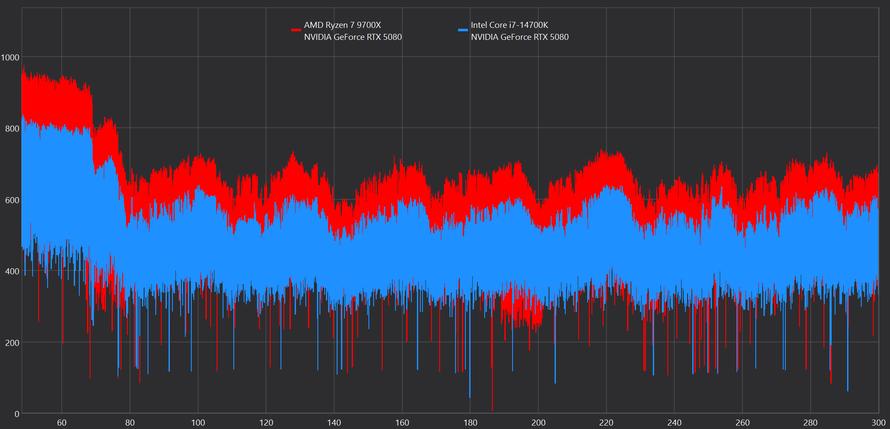Screen dimensions: 890x429
Task: Select the 600 y-axis tick label
Action: (10, 200)
